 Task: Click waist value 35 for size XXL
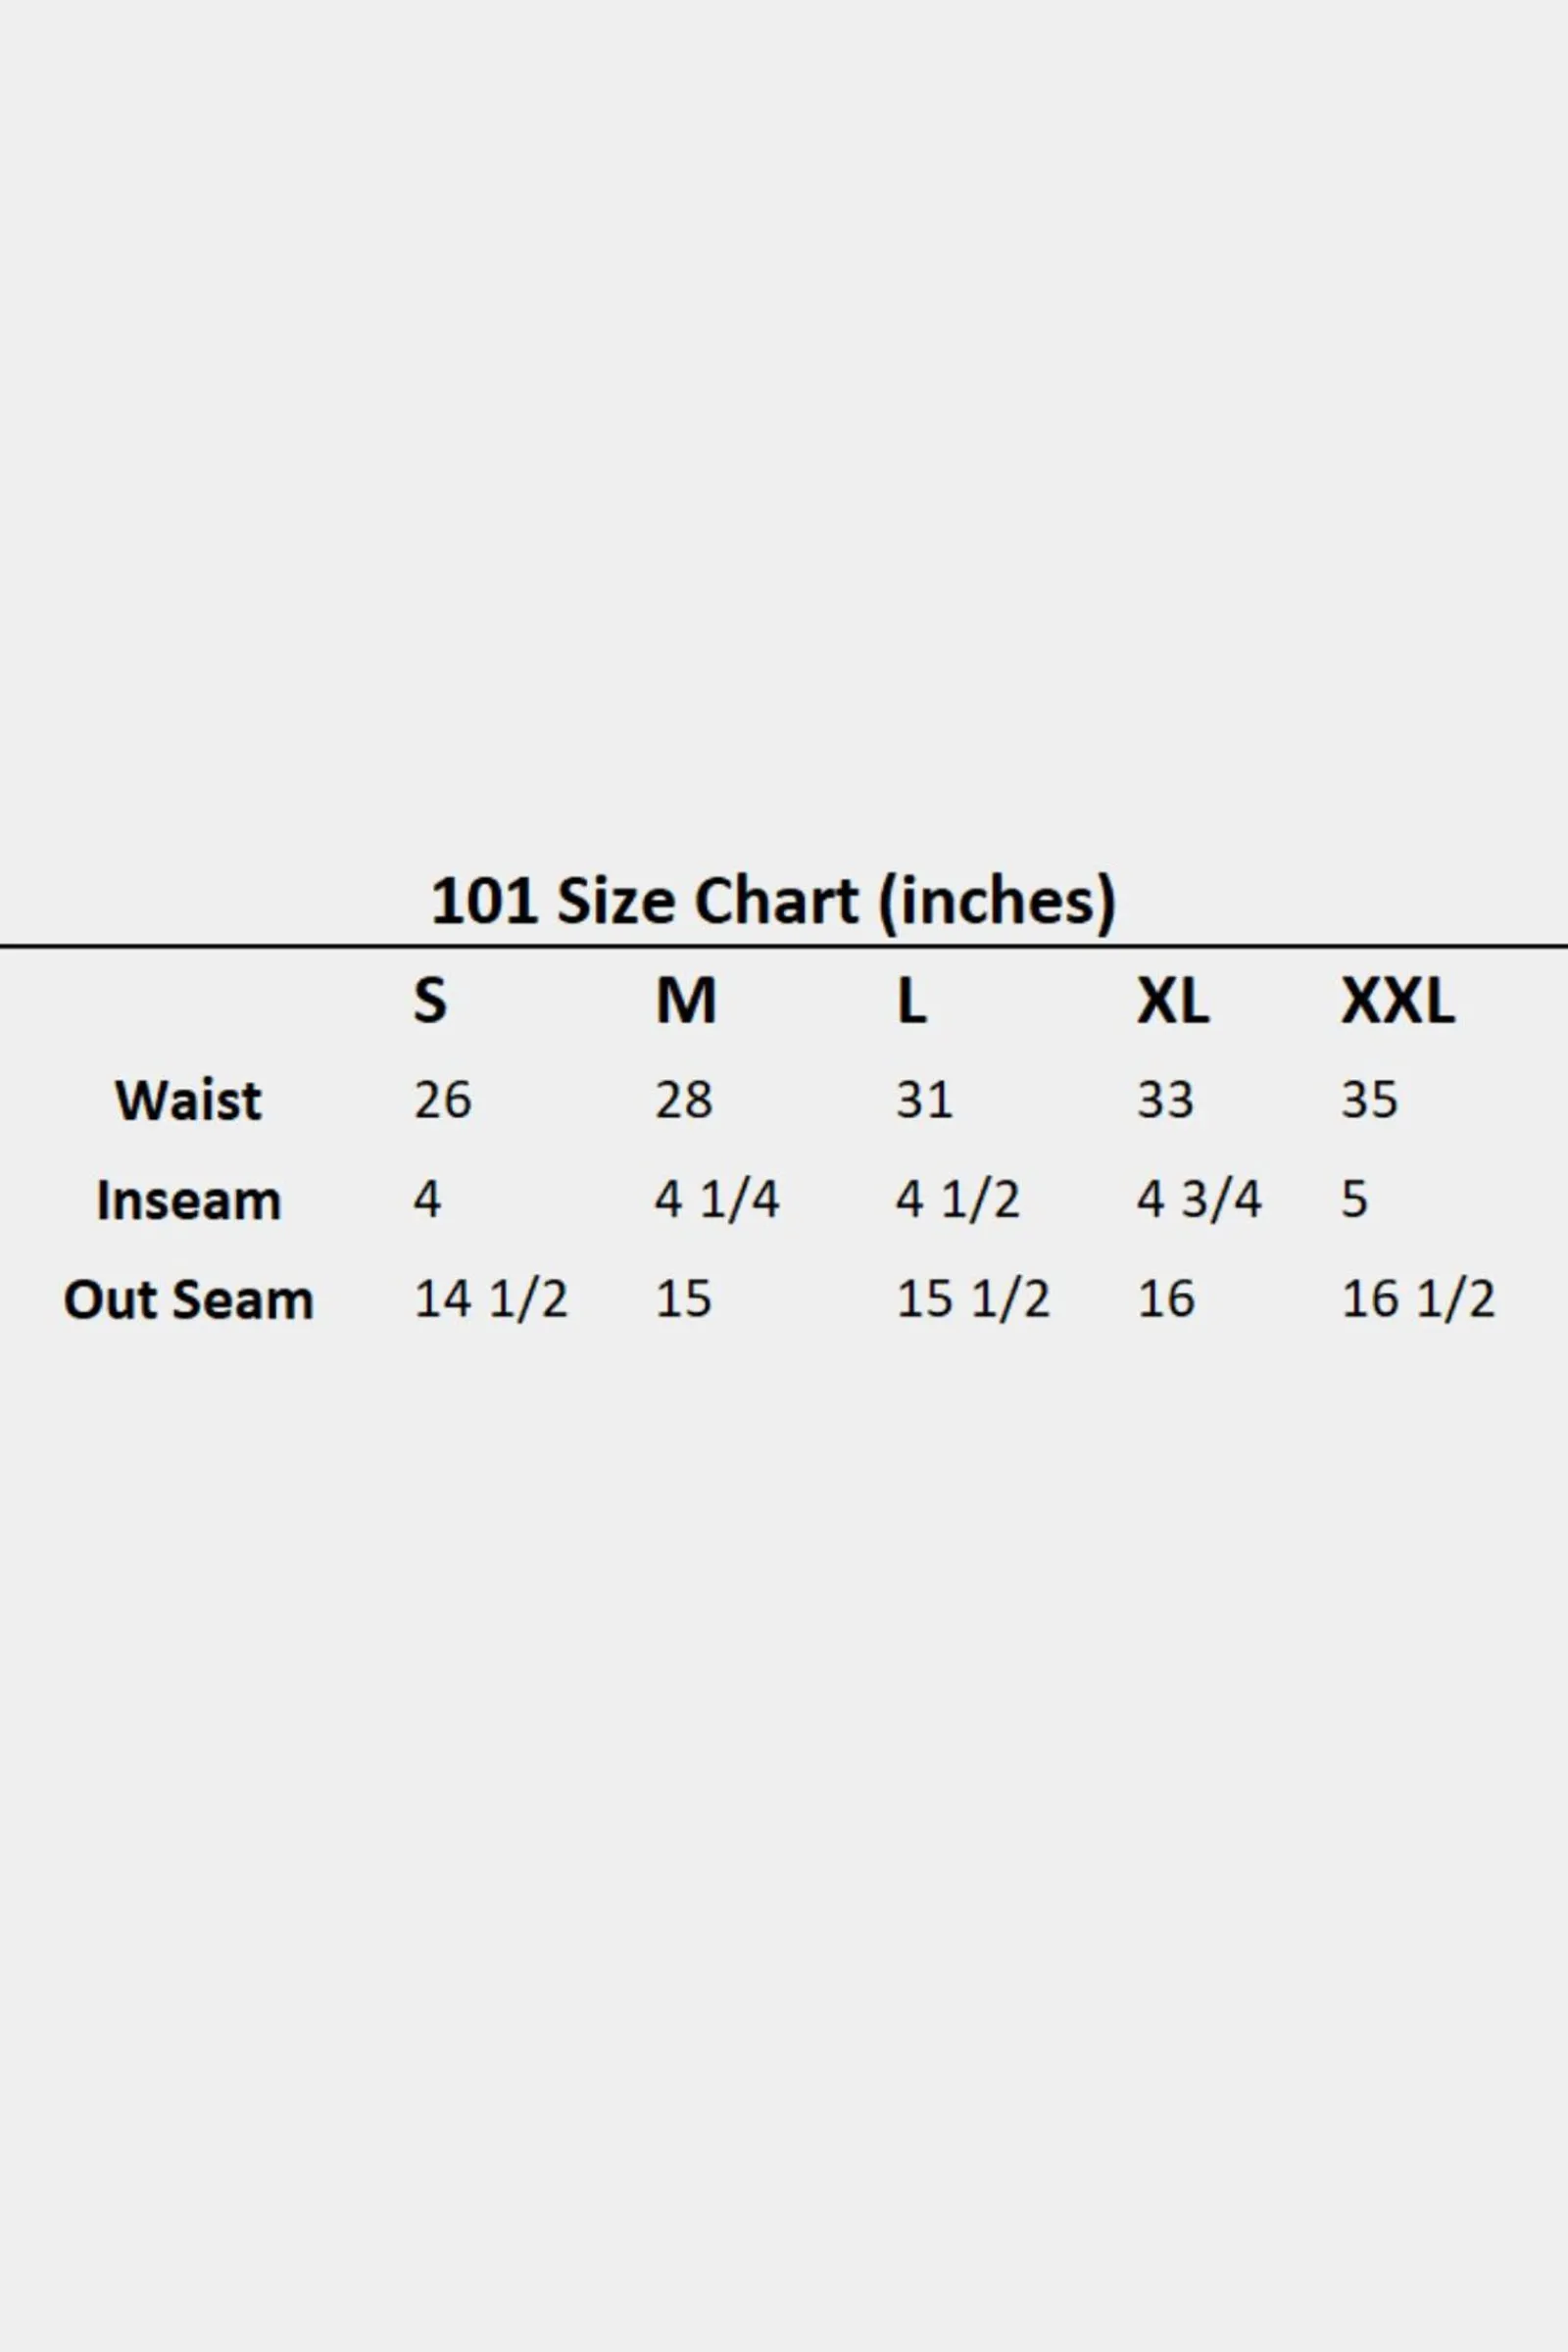click(x=1369, y=1100)
